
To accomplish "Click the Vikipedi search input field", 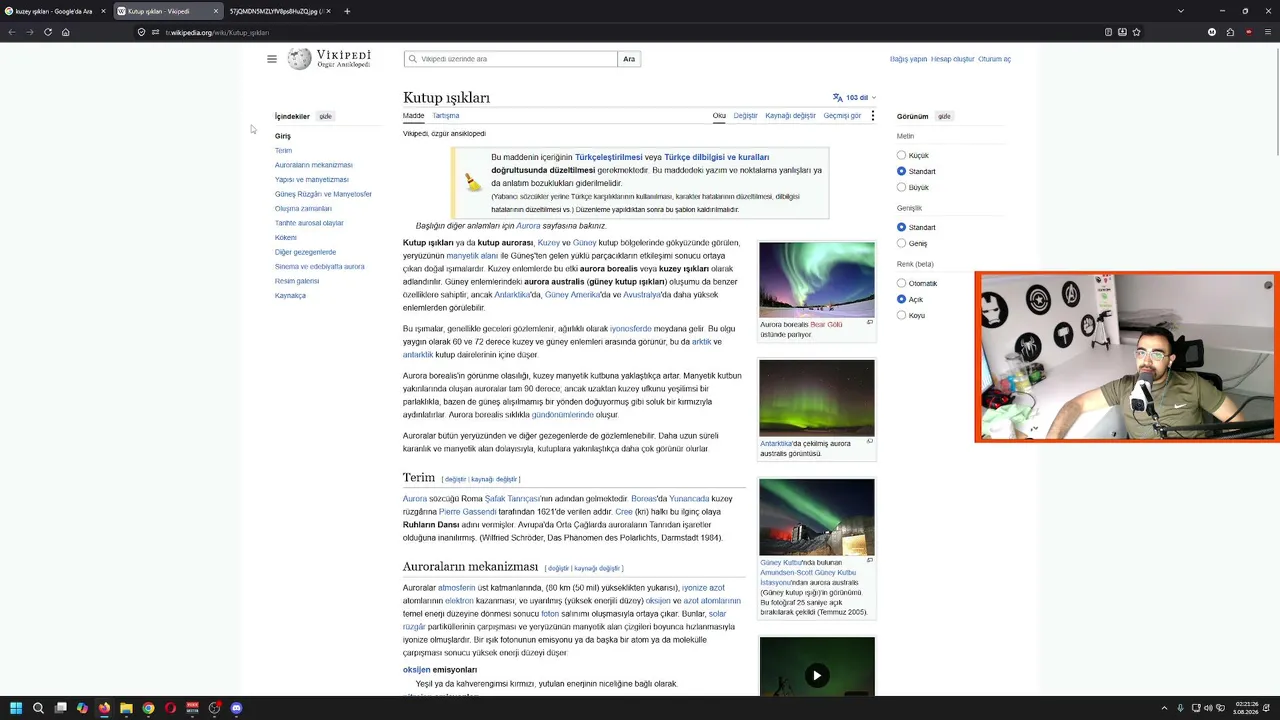I will coord(511,59).
